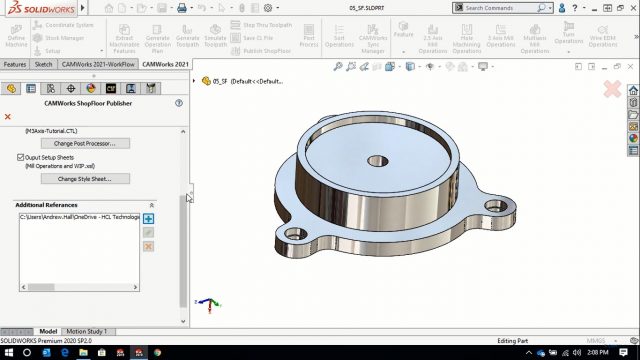
Task: Click the Post Process ribbon button
Action: (x=309, y=36)
